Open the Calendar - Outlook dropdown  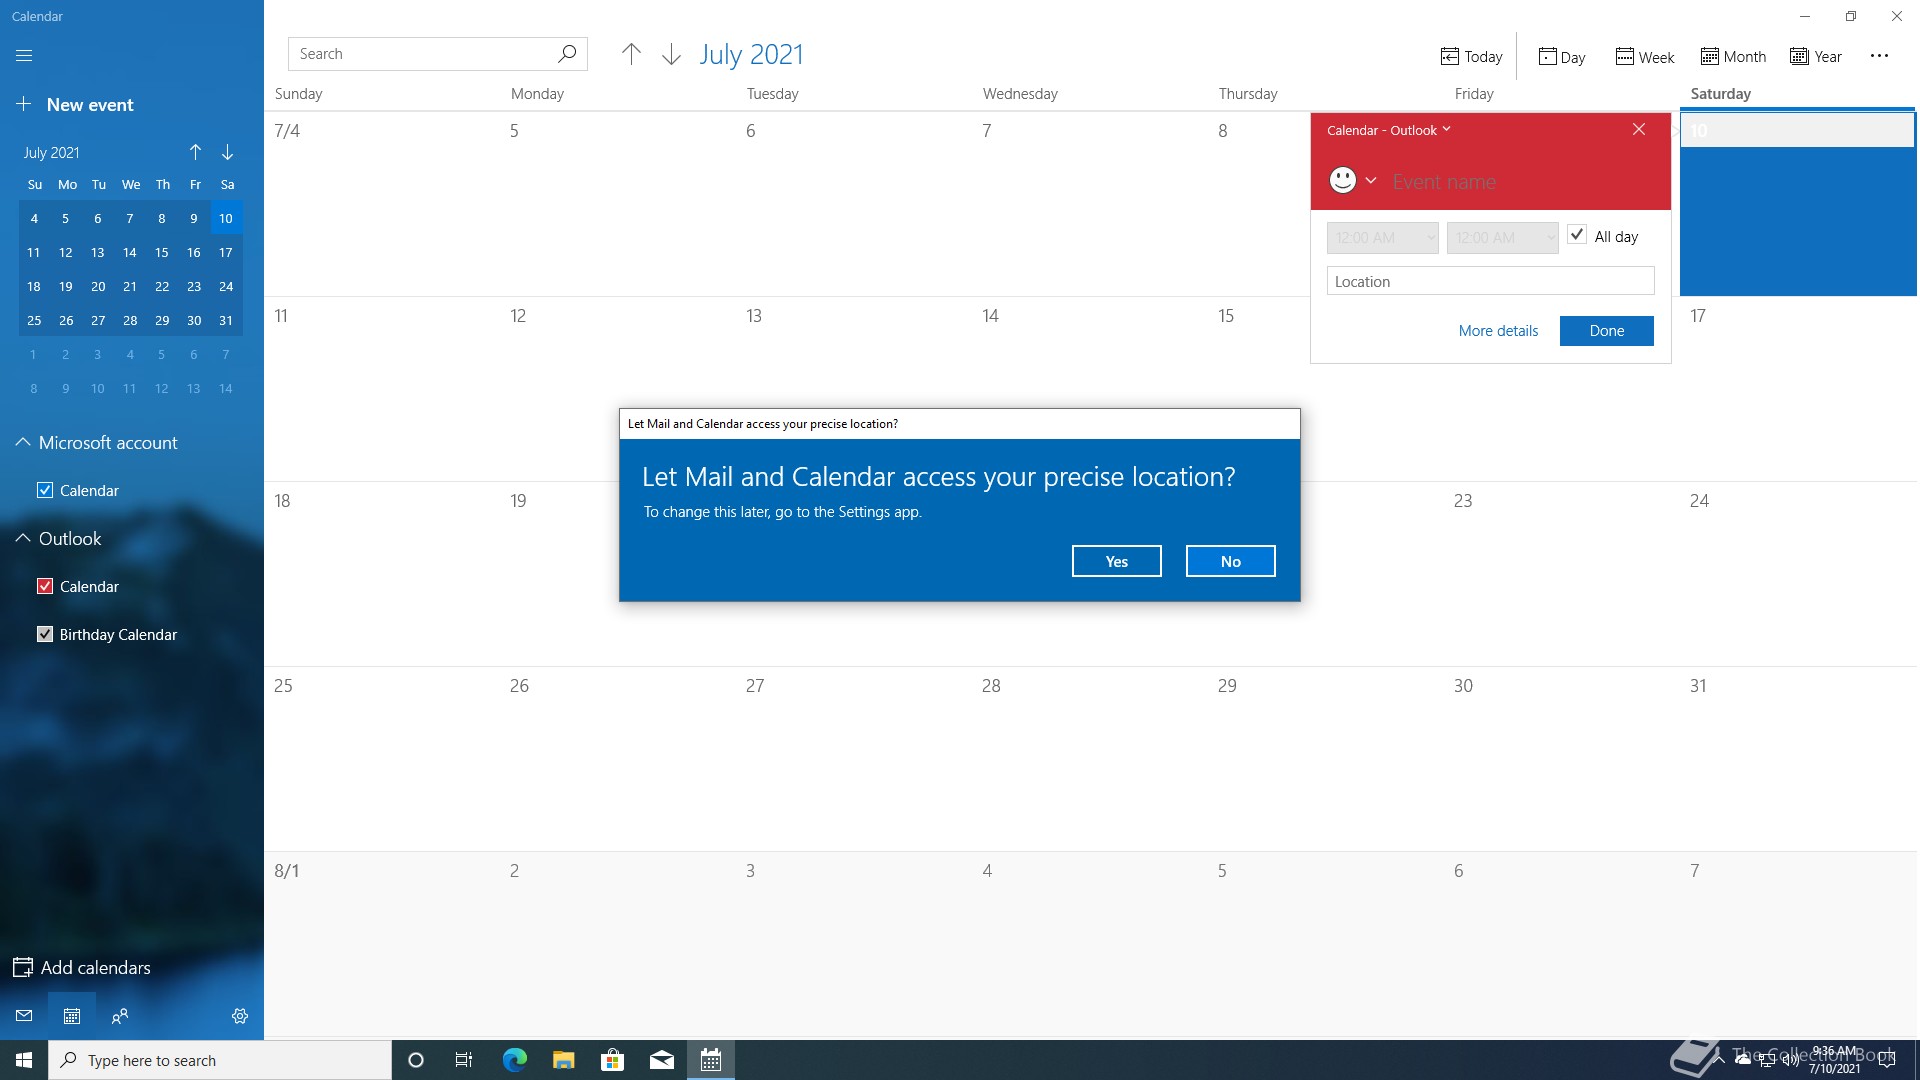[1388, 130]
